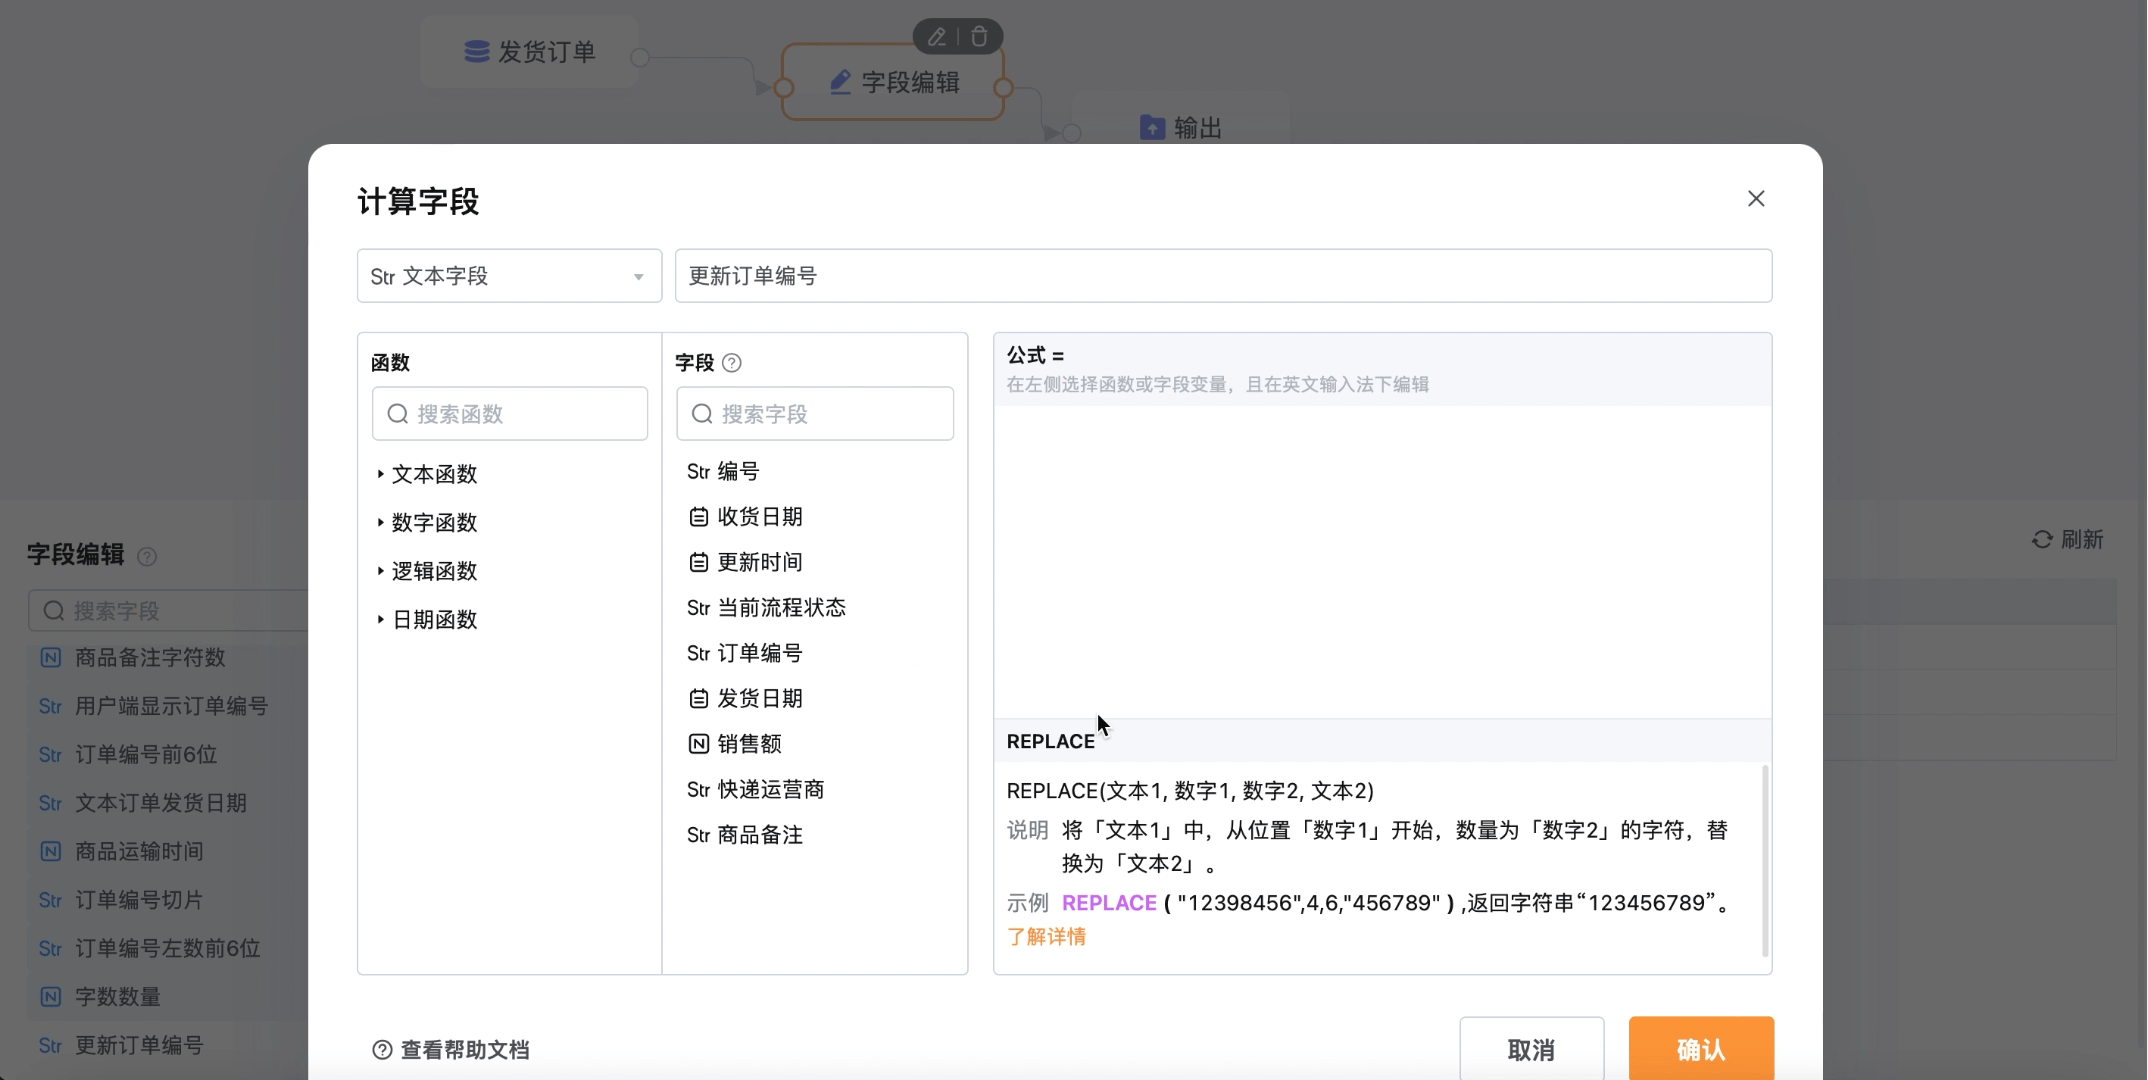2148x1080 pixels.
Task: Insert the 编号 field
Action: pyautogui.click(x=723, y=471)
